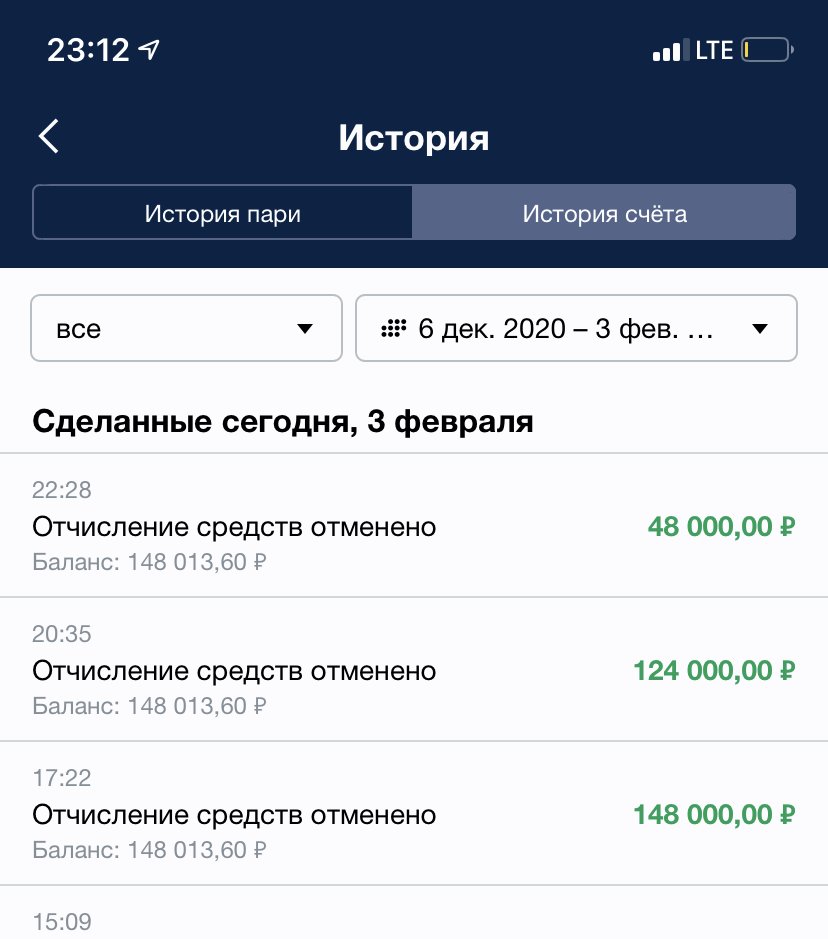Tap the 124 000,00 ₽ amount
The width and height of the screenshot is (828, 939).
tap(714, 670)
